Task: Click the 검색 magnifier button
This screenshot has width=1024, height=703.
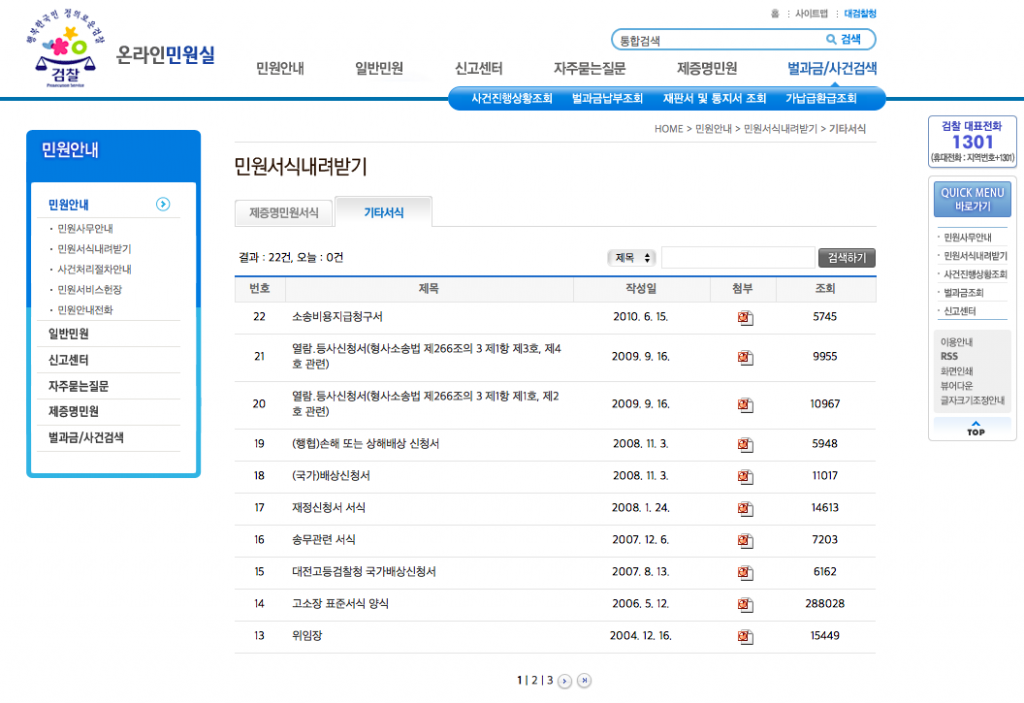Action: 844,39
